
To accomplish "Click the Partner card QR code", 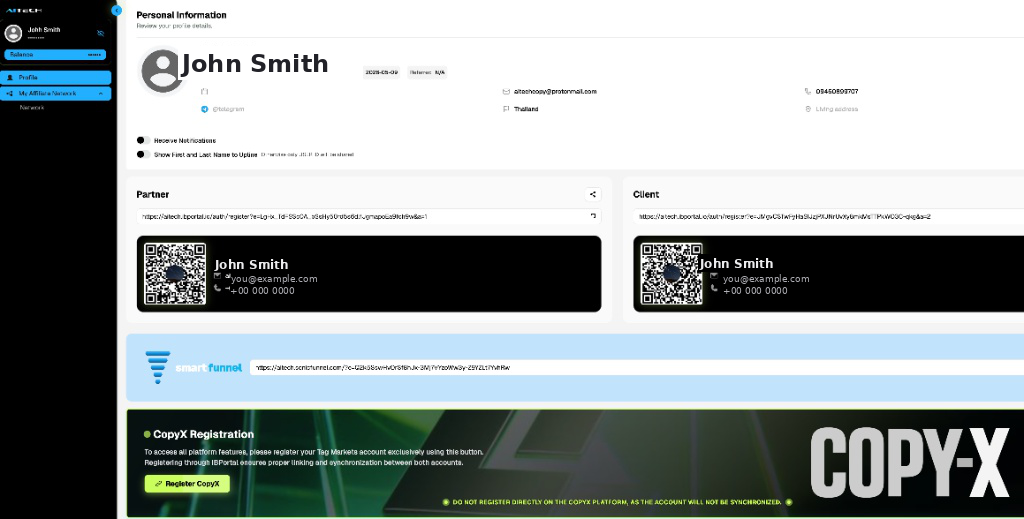I will (175, 274).
